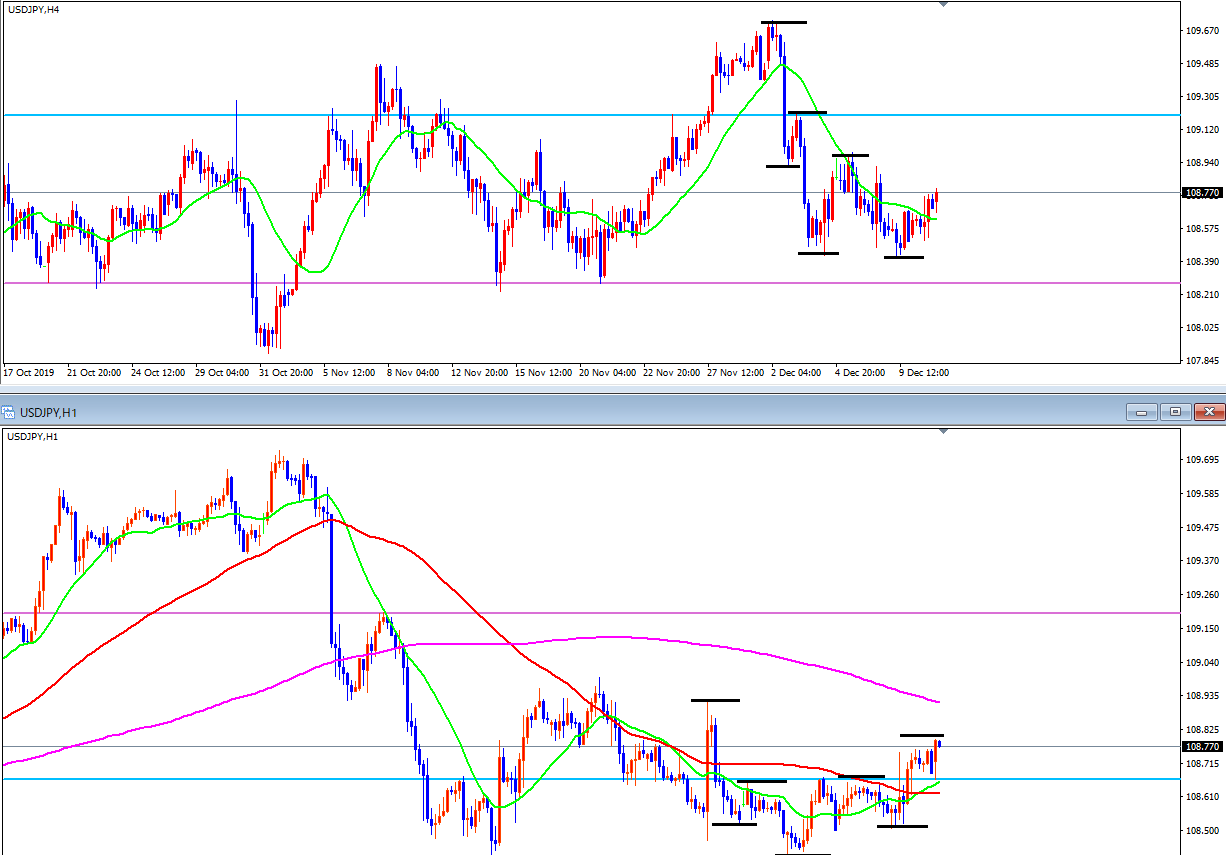Click the 109.695 price level on H1 scale
Viewport: 1226px width, 855px height.
tap(1201, 460)
